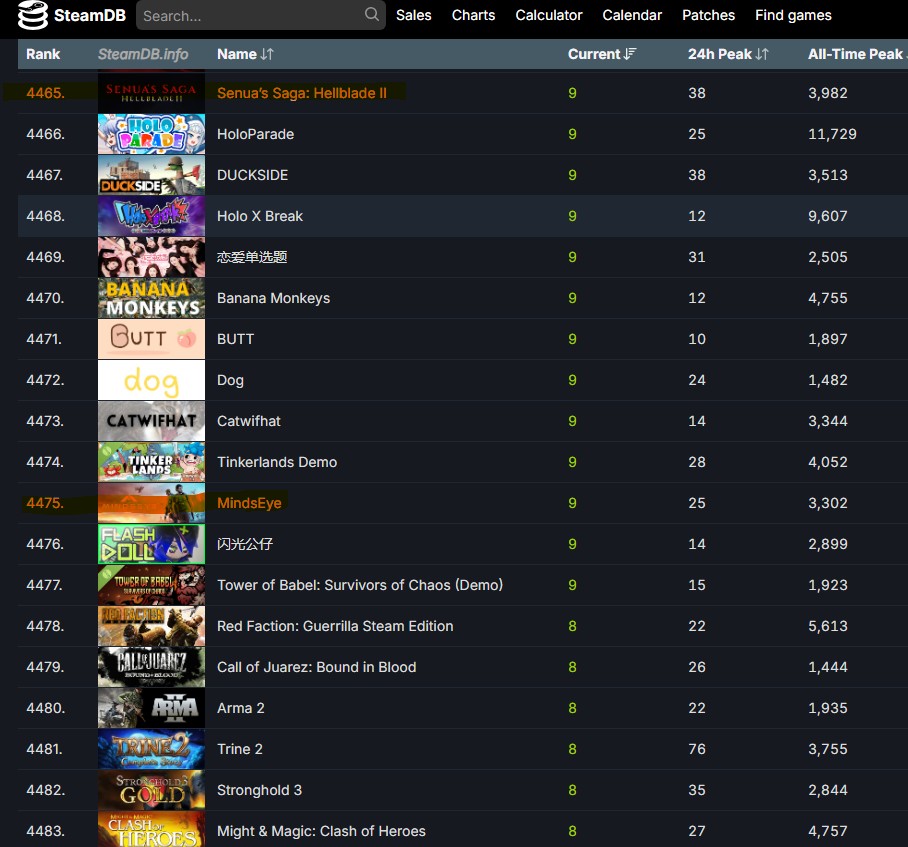Toggle the Current column sort icon

coord(629,54)
